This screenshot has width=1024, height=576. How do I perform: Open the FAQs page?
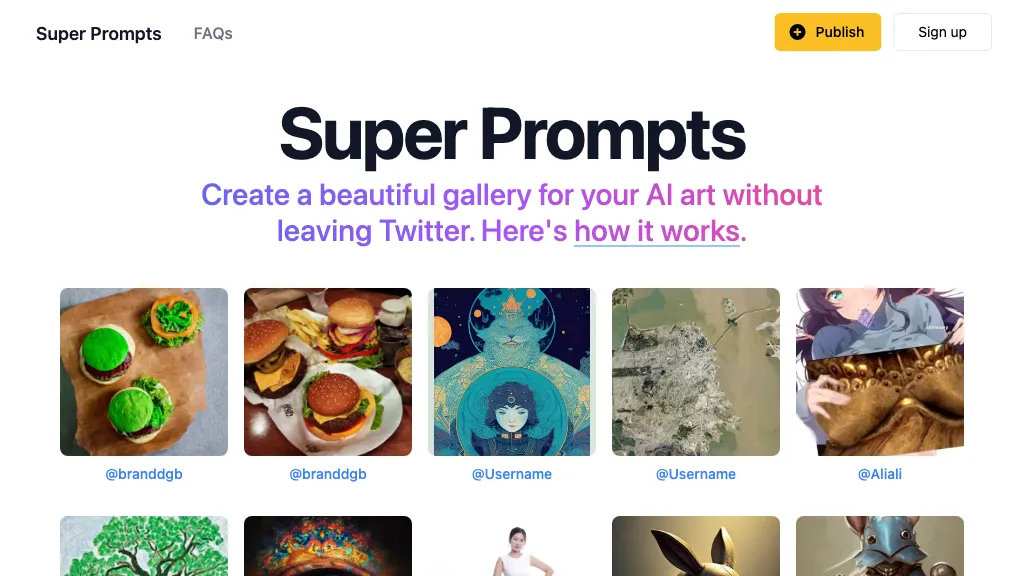coord(213,33)
